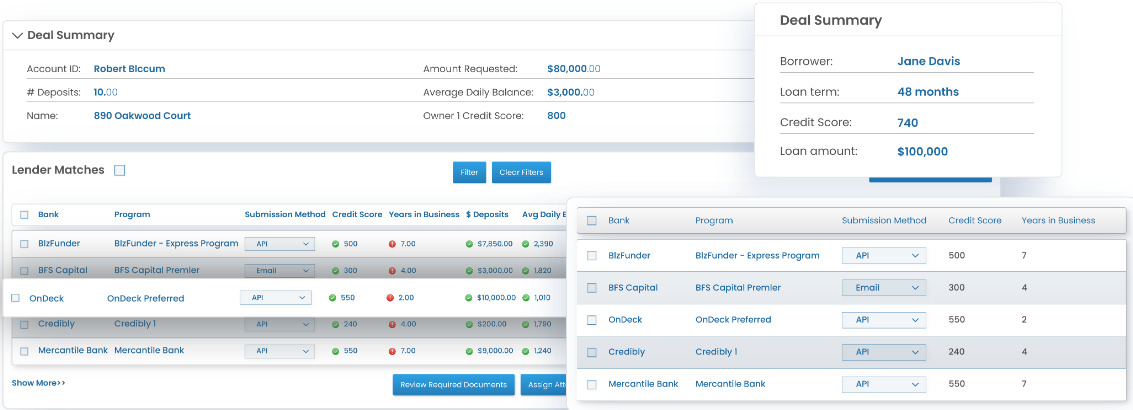Tick header checkbox in front overlay table

click(592, 221)
